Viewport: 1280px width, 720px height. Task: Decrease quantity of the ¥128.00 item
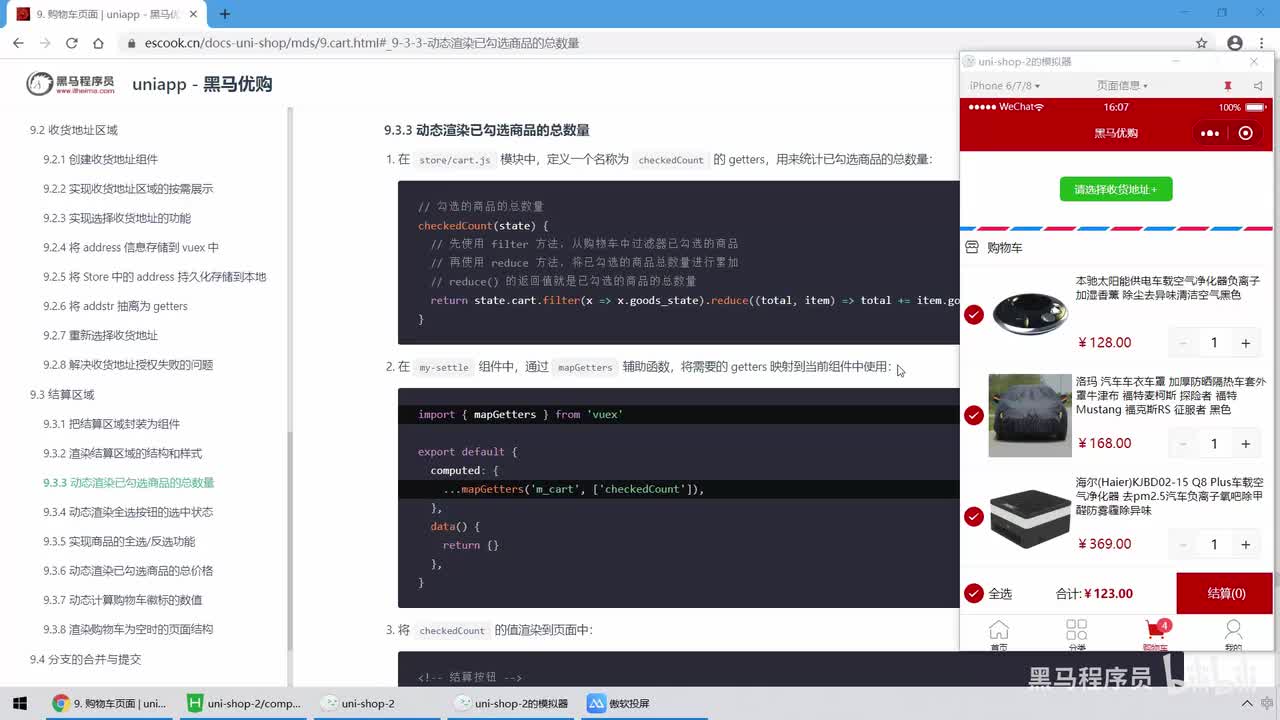tap(1183, 343)
